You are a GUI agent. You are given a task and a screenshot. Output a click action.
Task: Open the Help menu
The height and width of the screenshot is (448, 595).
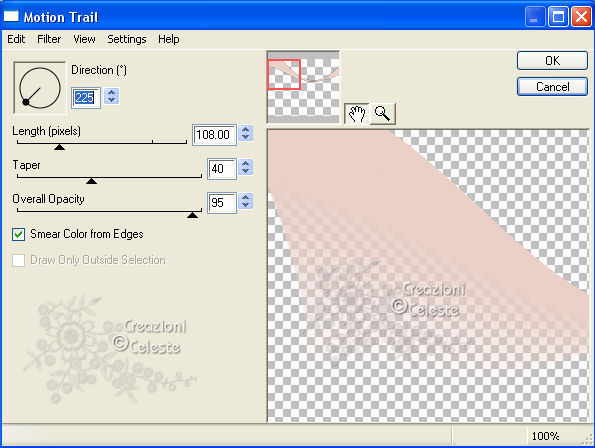[169, 39]
